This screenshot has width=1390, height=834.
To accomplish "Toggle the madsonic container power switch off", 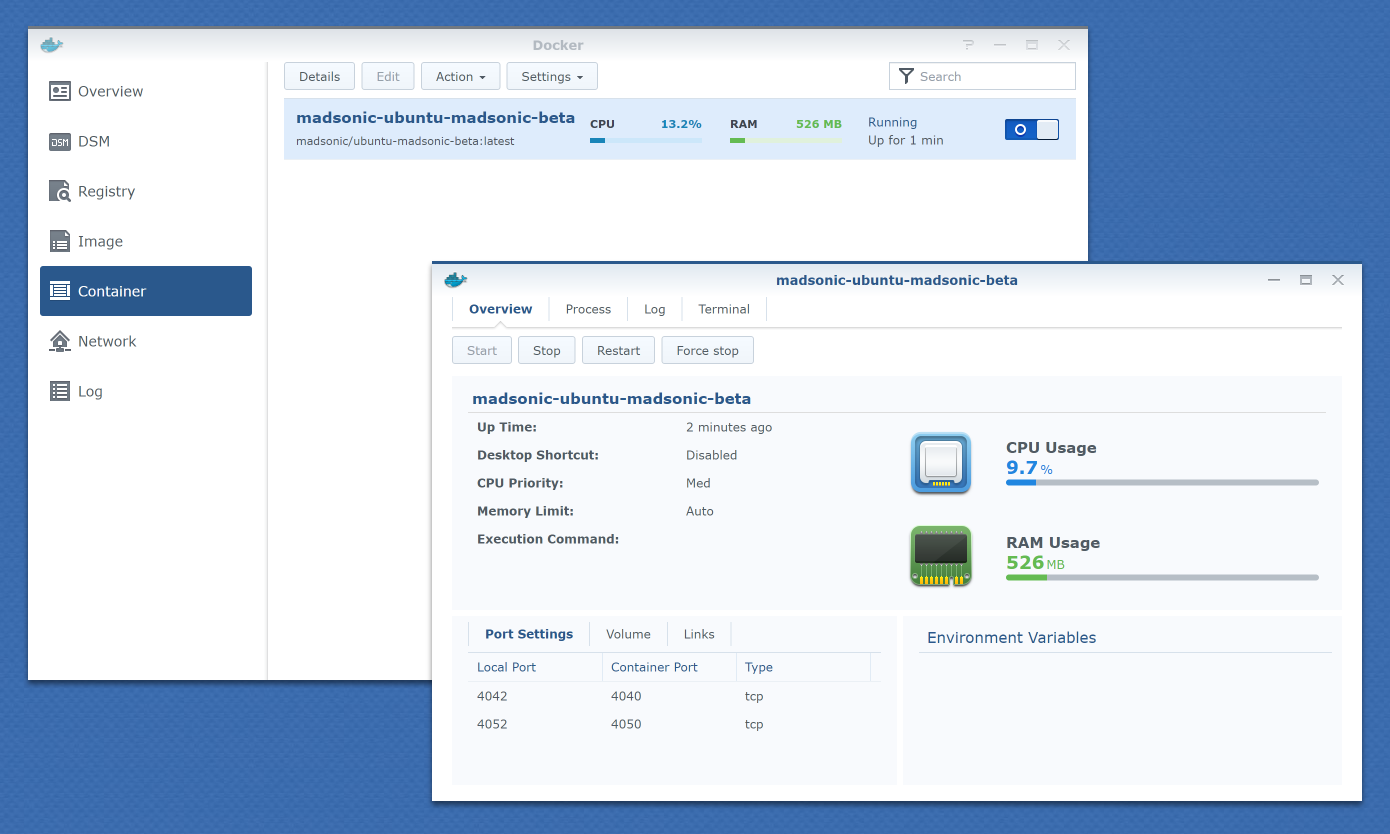I will click(1031, 129).
